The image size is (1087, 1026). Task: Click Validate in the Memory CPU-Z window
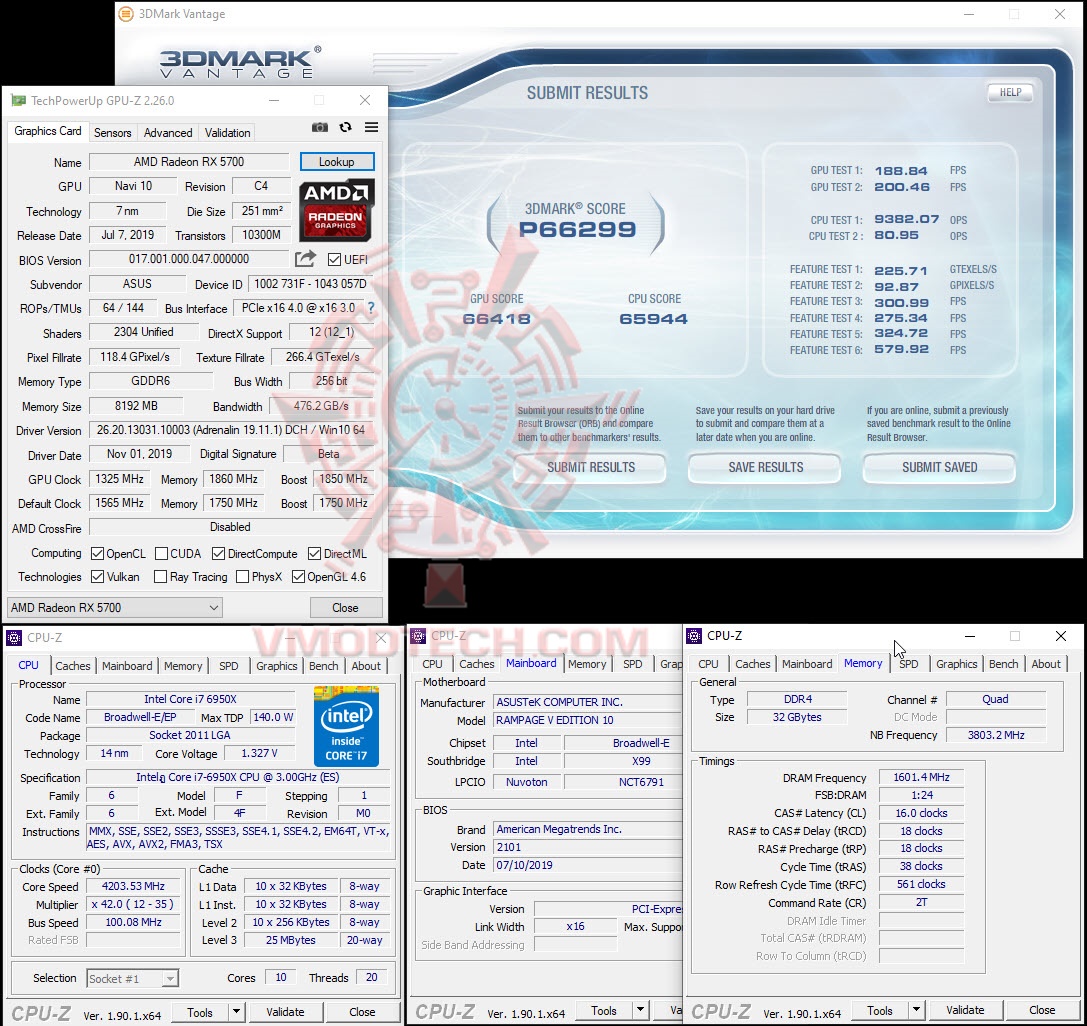pyautogui.click(x=965, y=1010)
